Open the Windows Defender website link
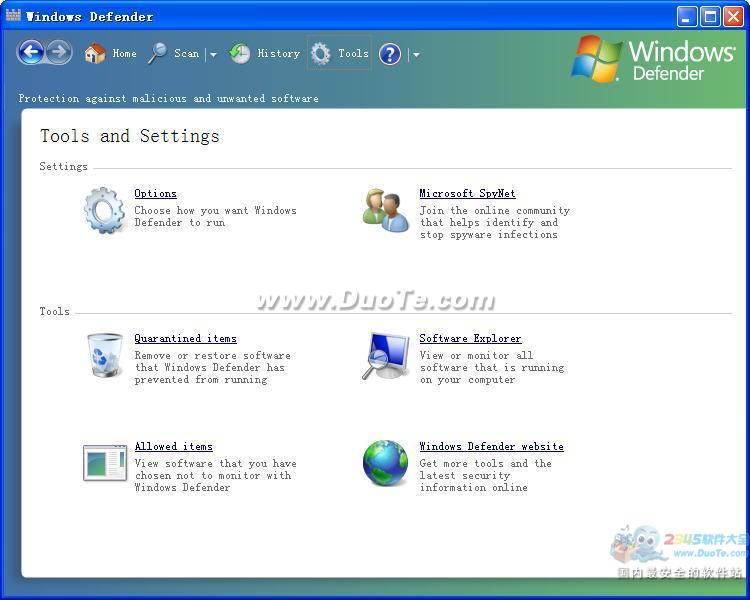The width and height of the screenshot is (750, 600). [x=491, y=447]
